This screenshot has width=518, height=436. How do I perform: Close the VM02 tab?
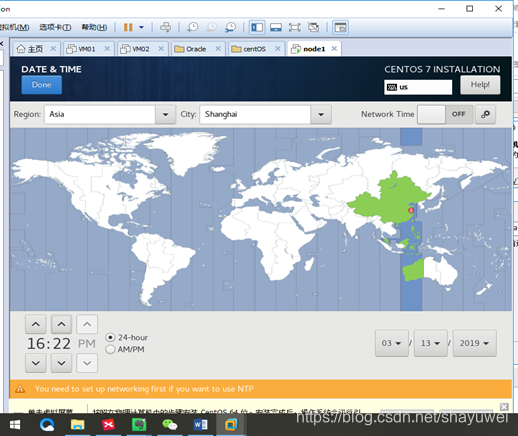click(161, 49)
